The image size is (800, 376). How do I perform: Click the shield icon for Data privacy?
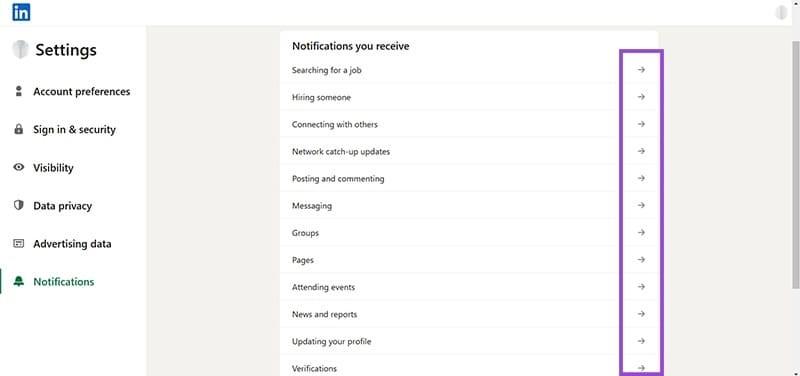[19, 206]
